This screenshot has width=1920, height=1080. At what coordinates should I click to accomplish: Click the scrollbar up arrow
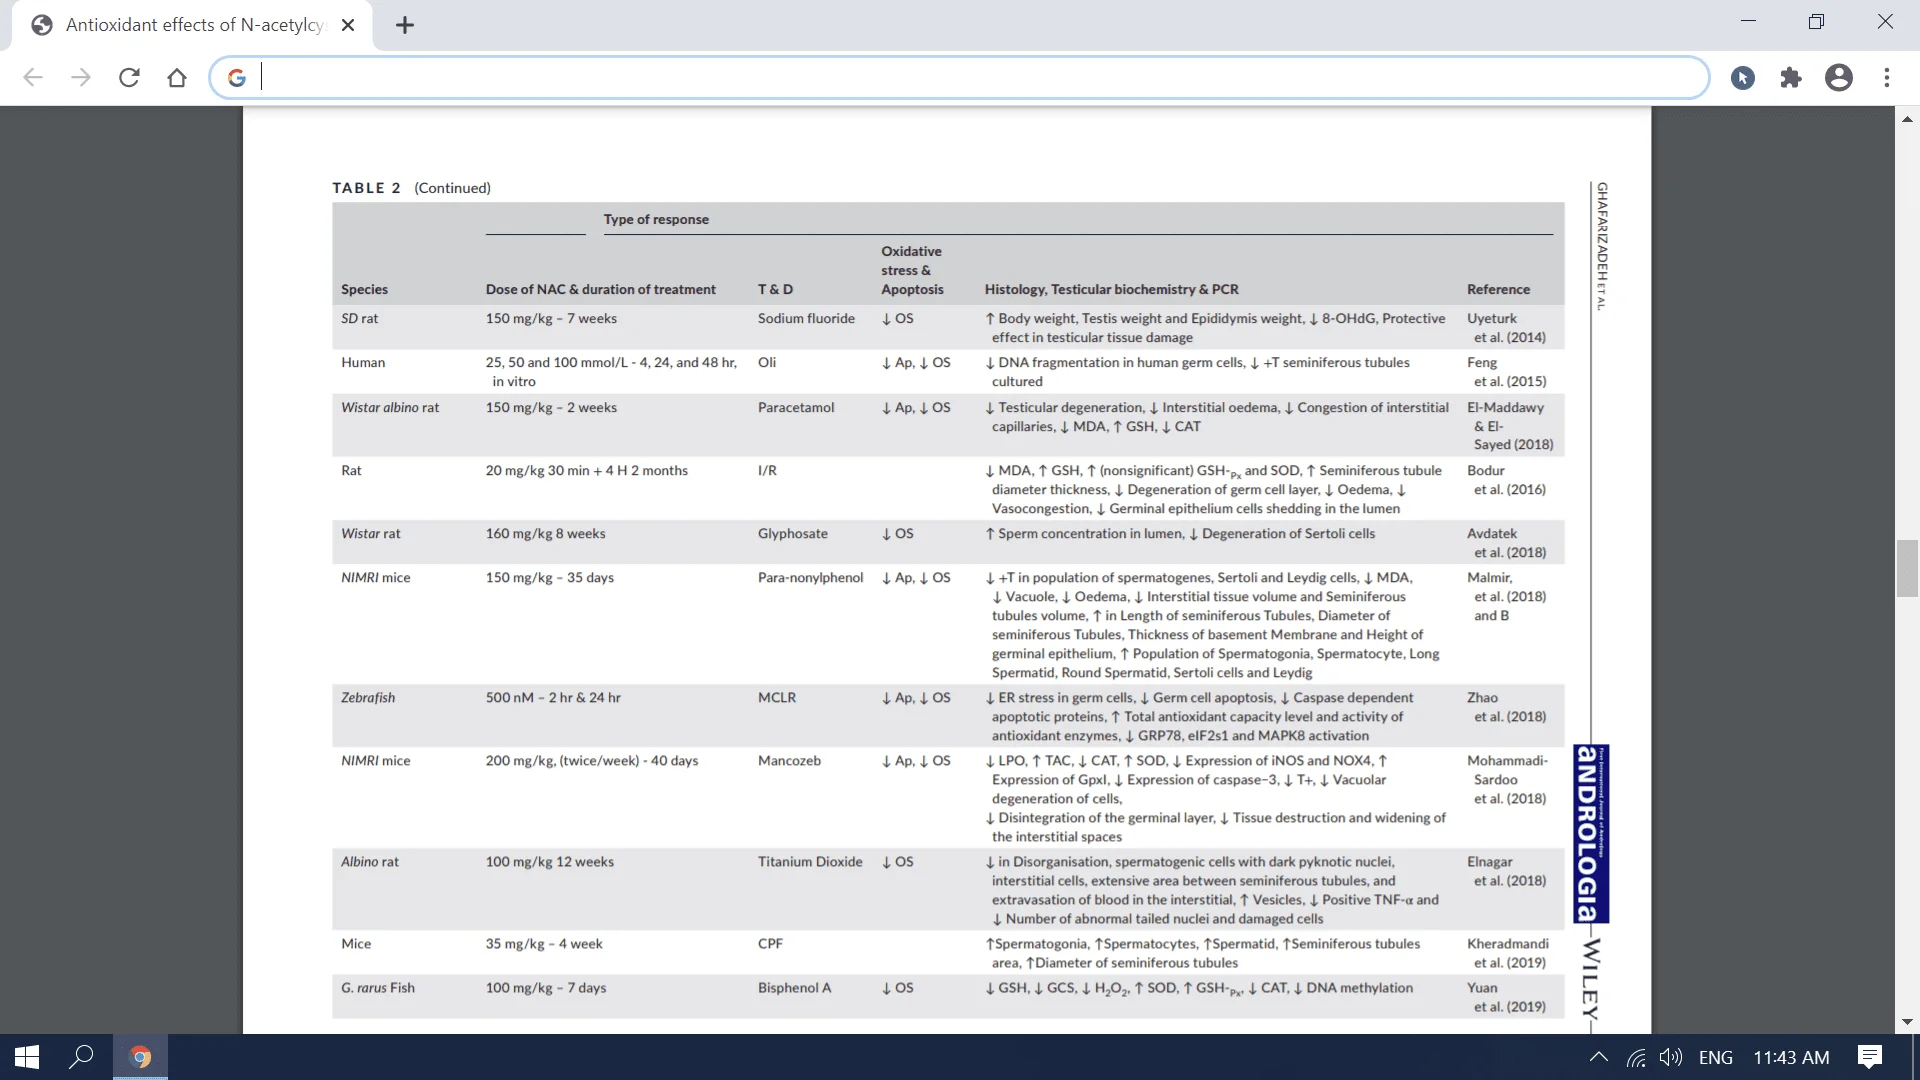pos(1907,119)
